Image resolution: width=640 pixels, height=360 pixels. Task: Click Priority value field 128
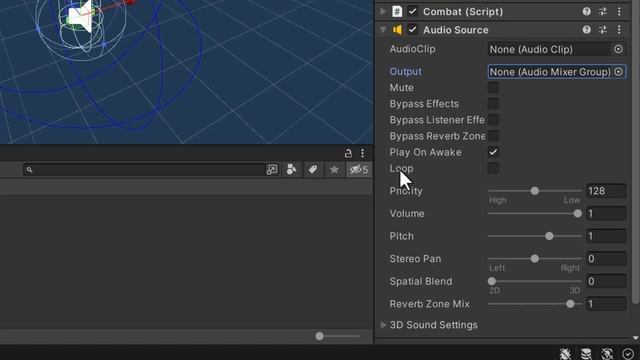click(606, 191)
